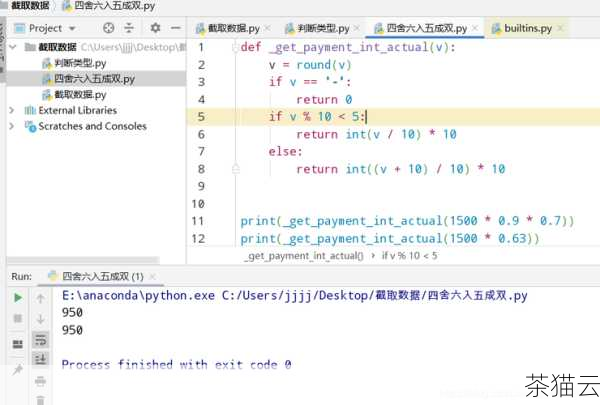Switch to the 四舍六入五成双.py editor tab

420,28
